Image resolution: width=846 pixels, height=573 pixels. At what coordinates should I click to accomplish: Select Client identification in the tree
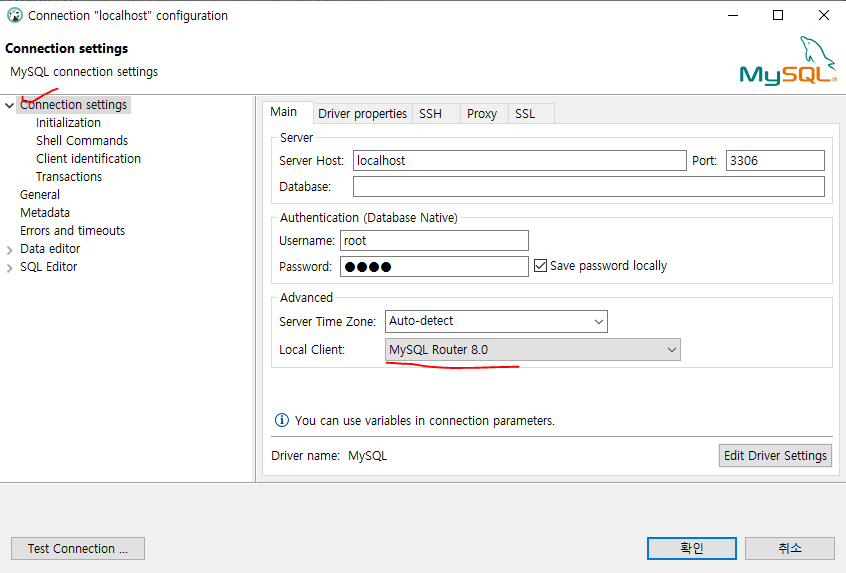pos(88,159)
